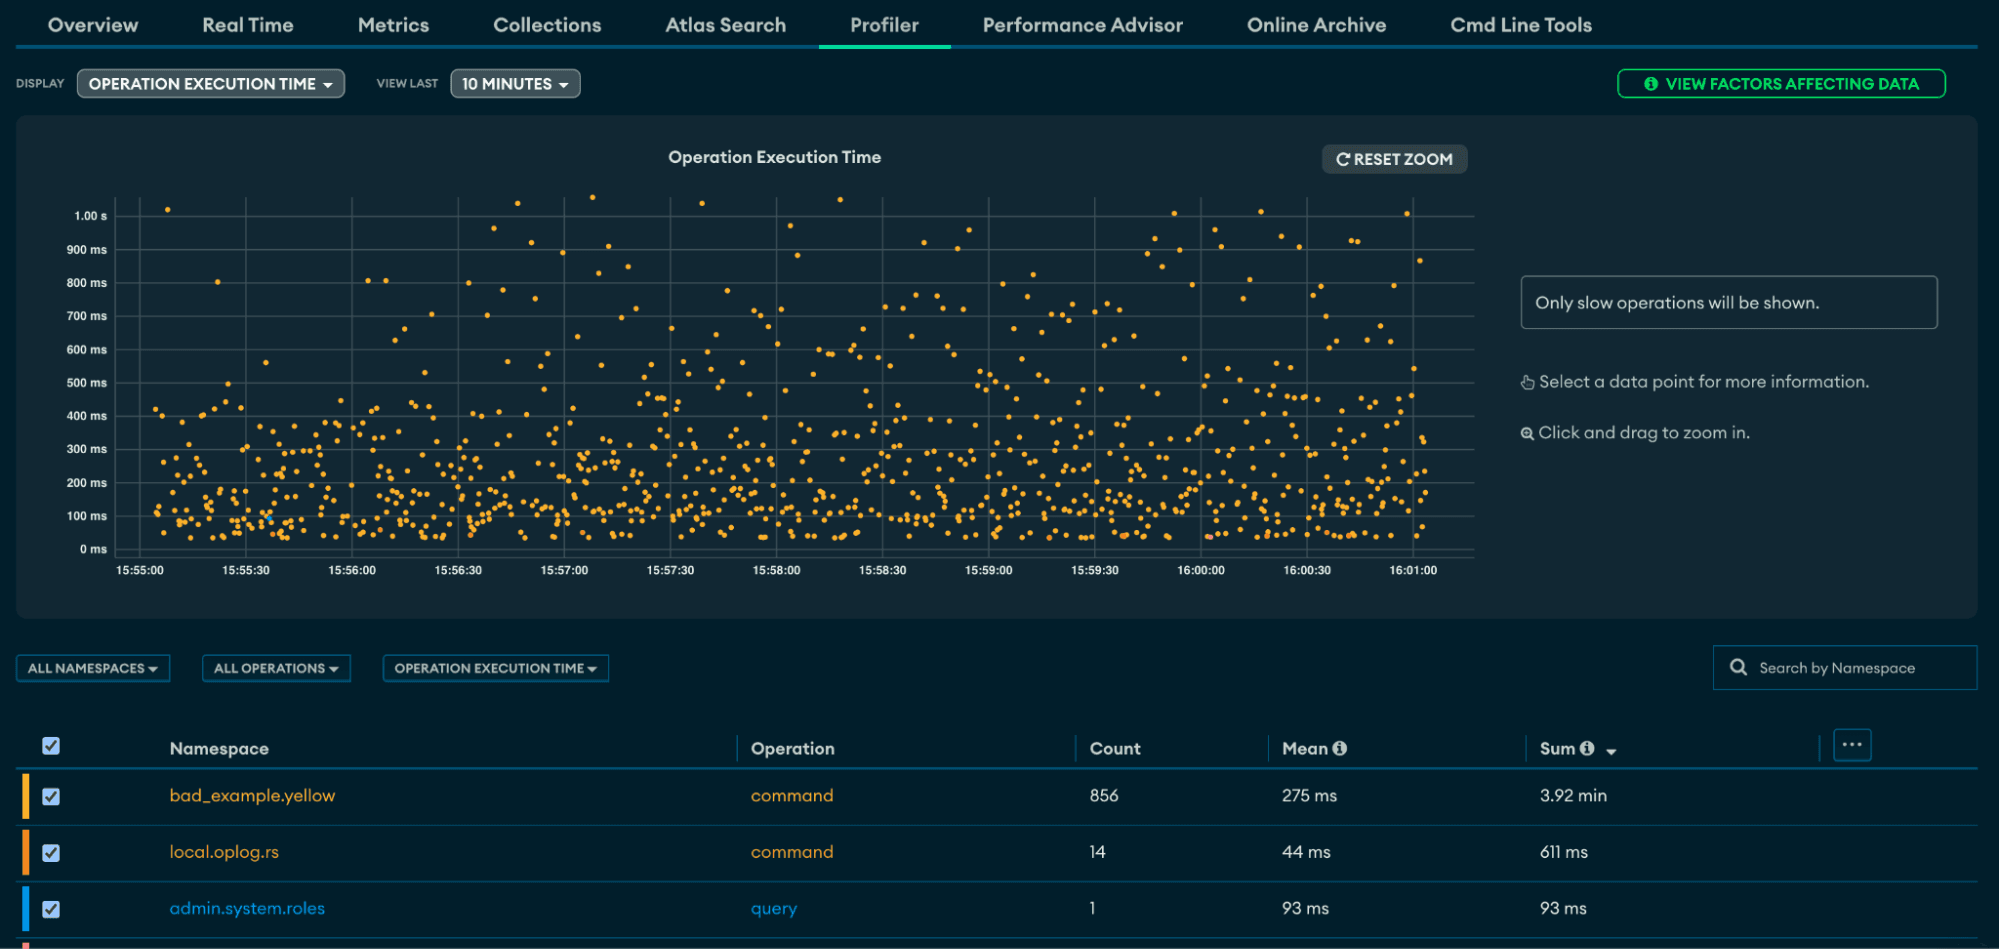Viewport: 1999px width, 949px height.
Task: Click the Search by Namespace field
Action: (1845, 668)
